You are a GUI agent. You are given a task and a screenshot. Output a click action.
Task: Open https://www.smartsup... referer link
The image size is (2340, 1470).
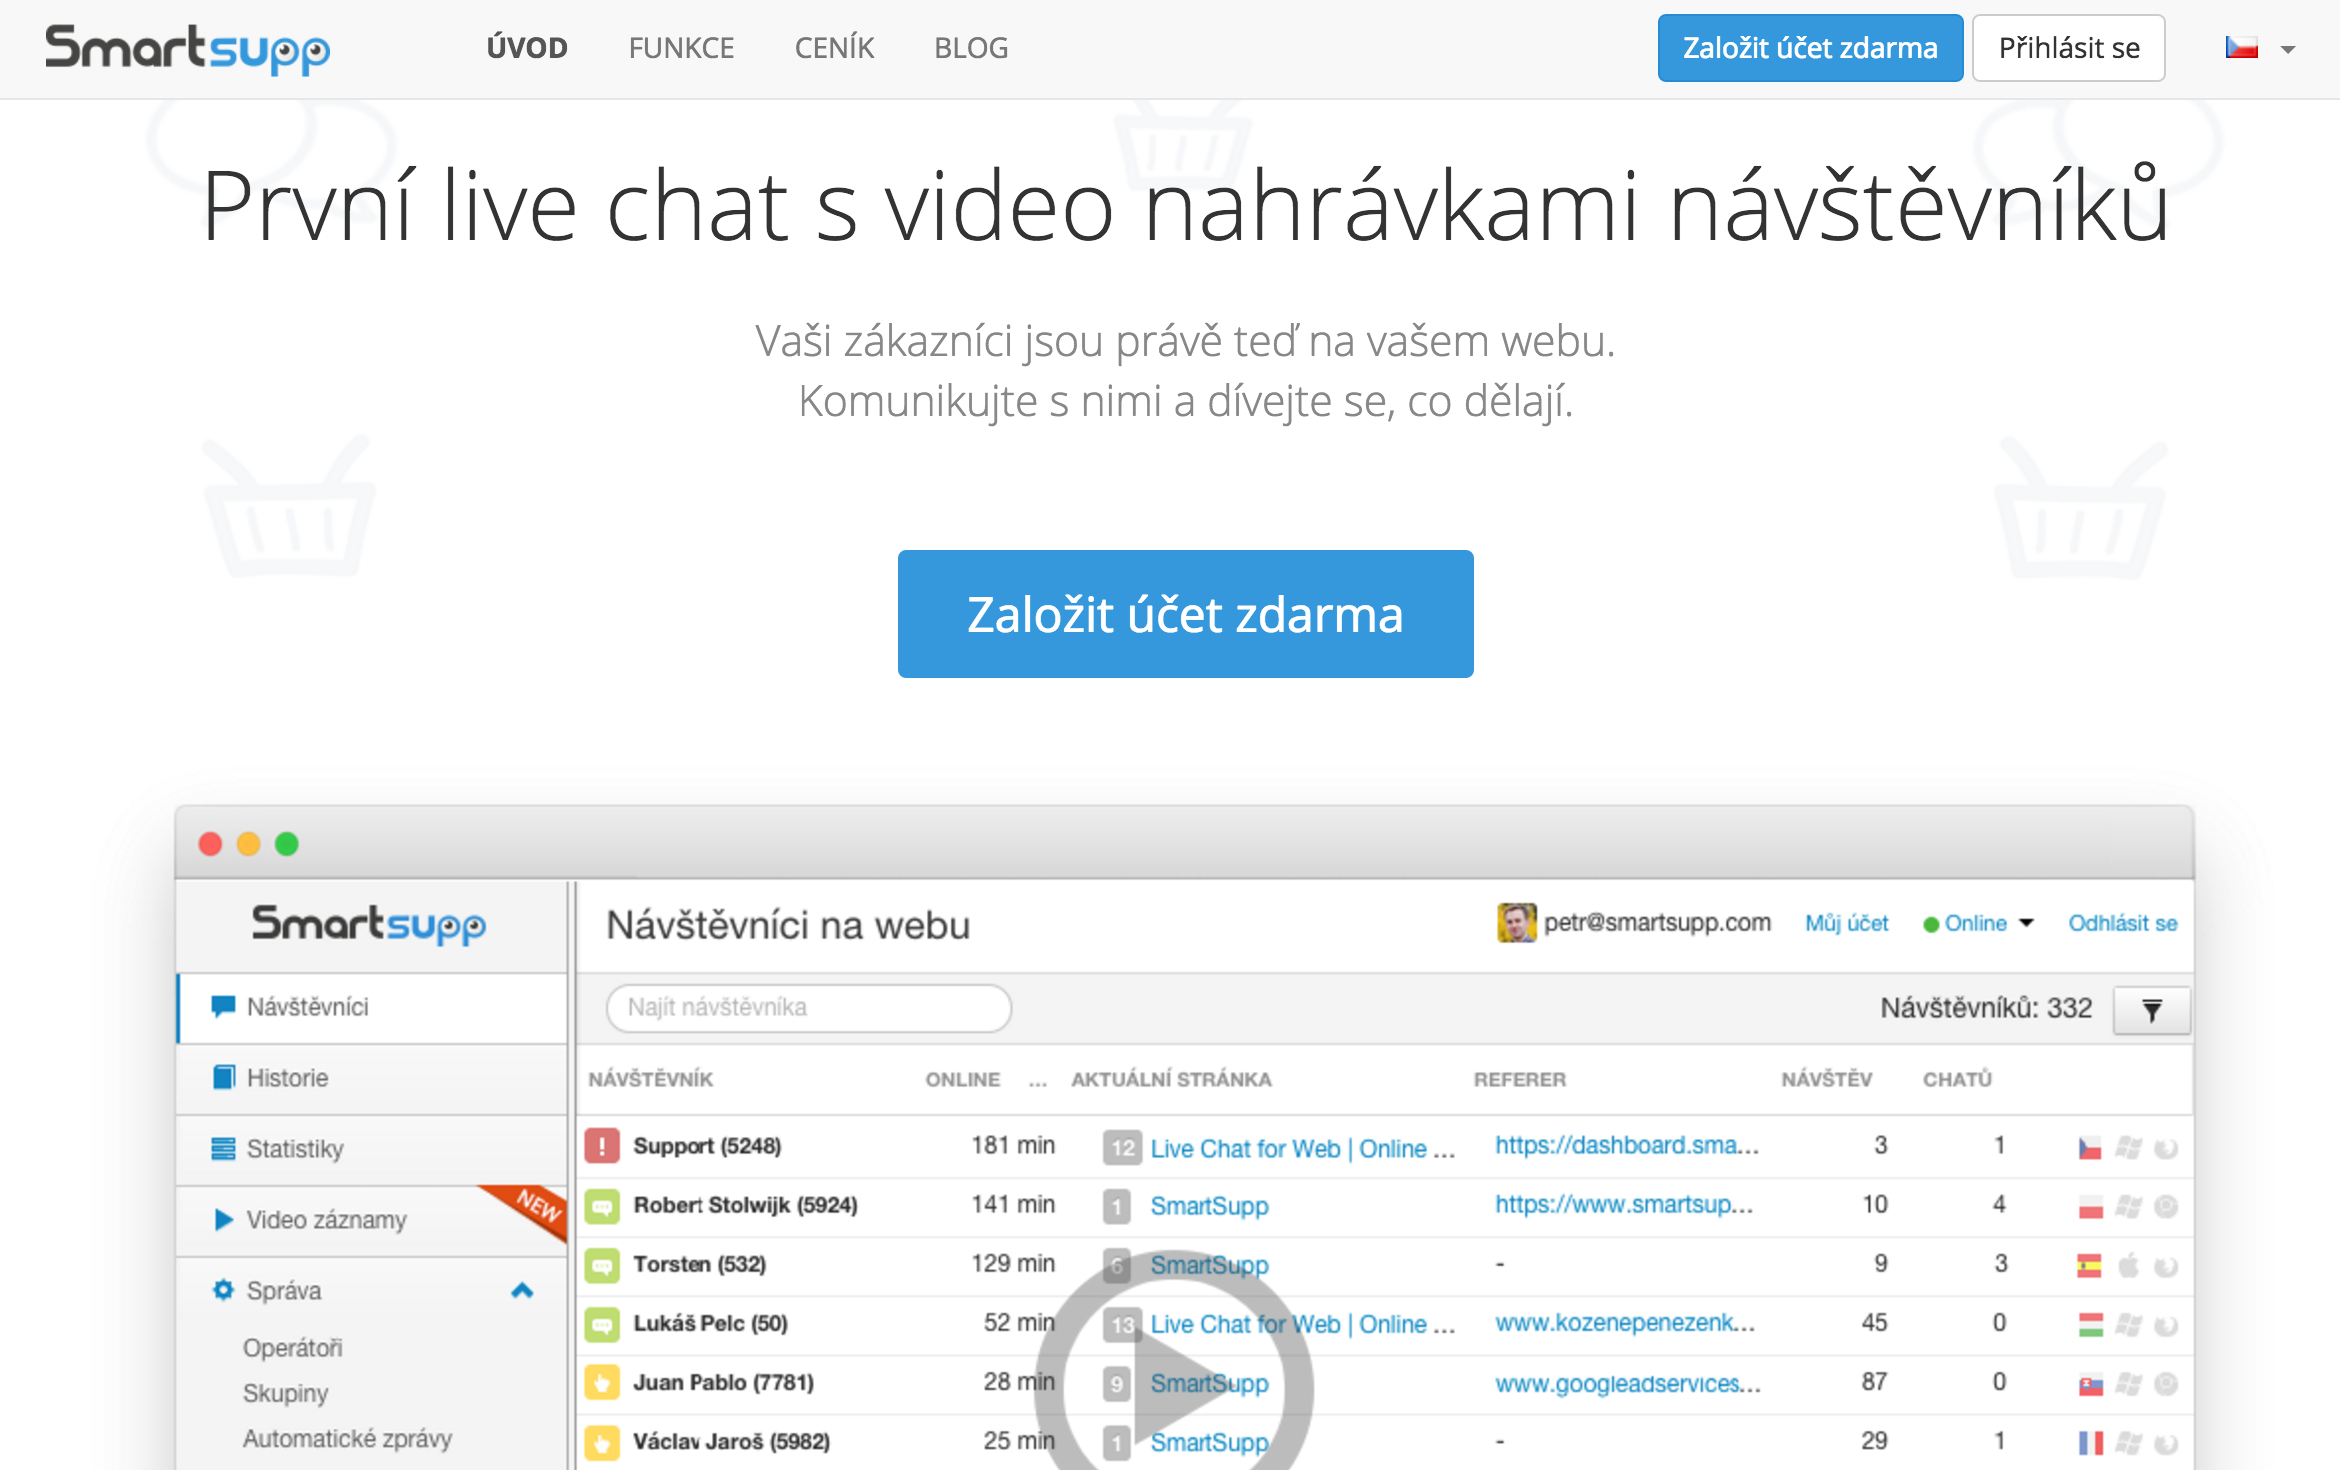1624,1204
